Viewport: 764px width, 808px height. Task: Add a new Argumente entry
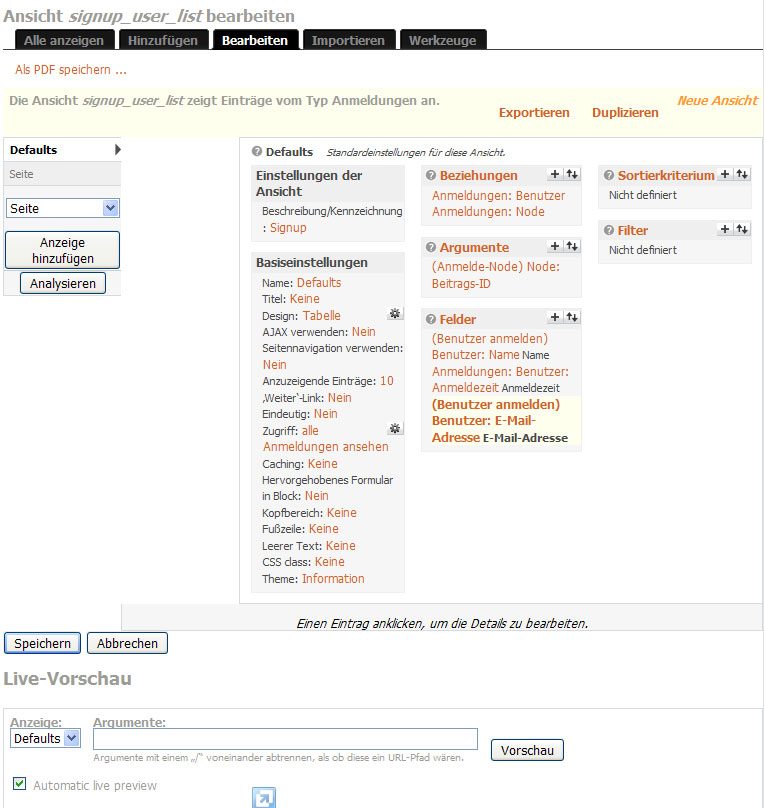555,246
